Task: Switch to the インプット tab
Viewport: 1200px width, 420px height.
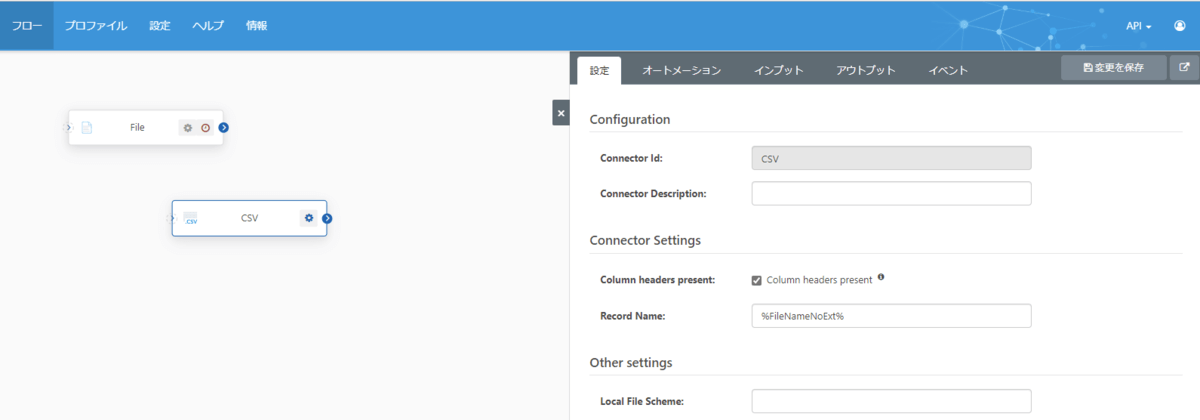Action: coord(779,70)
